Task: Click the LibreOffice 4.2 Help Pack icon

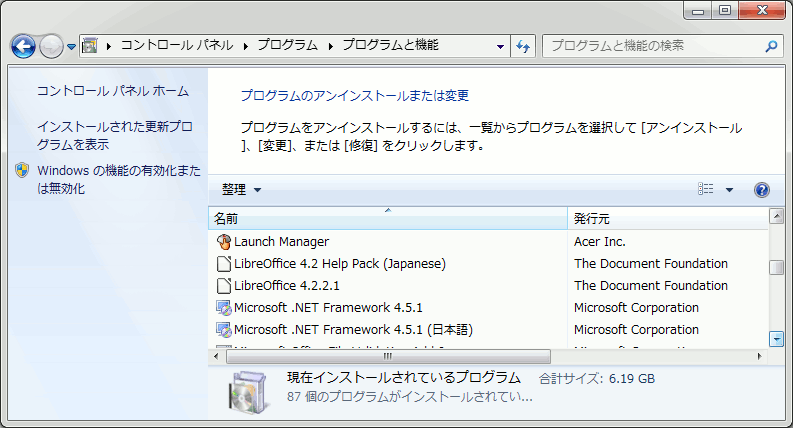Action: (x=224, y=264)
